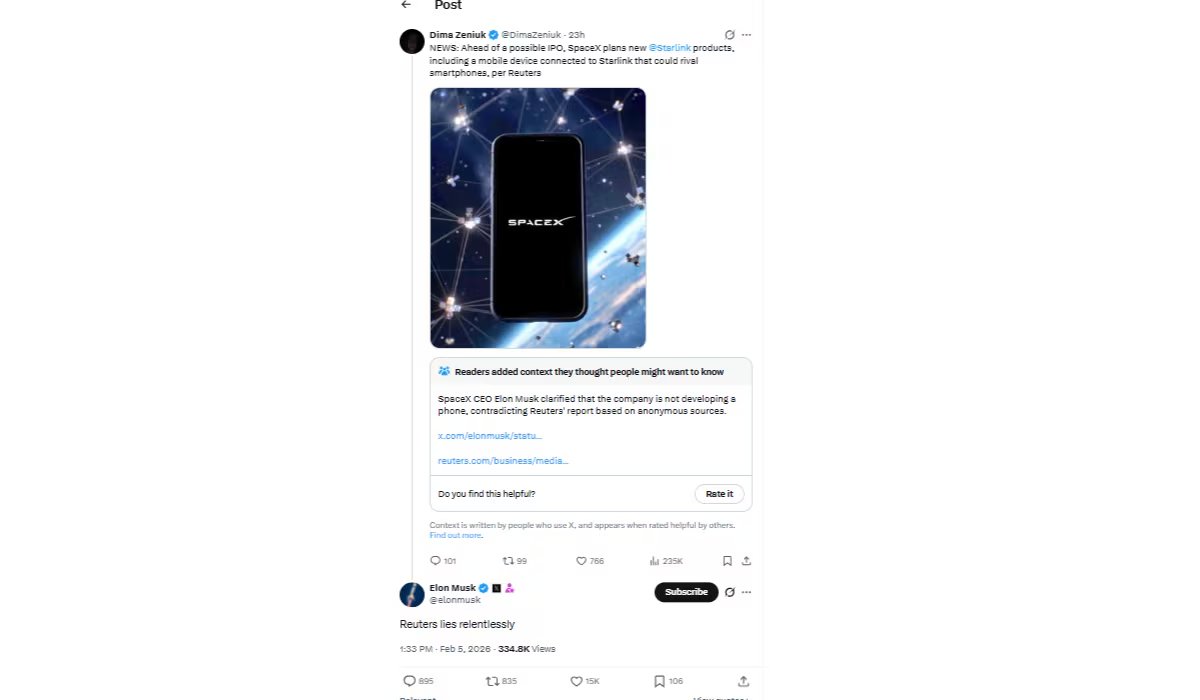The image size is (1200, 700).
Task: Open Grok analysis of Elon Musk's reply
Action: 728,592
